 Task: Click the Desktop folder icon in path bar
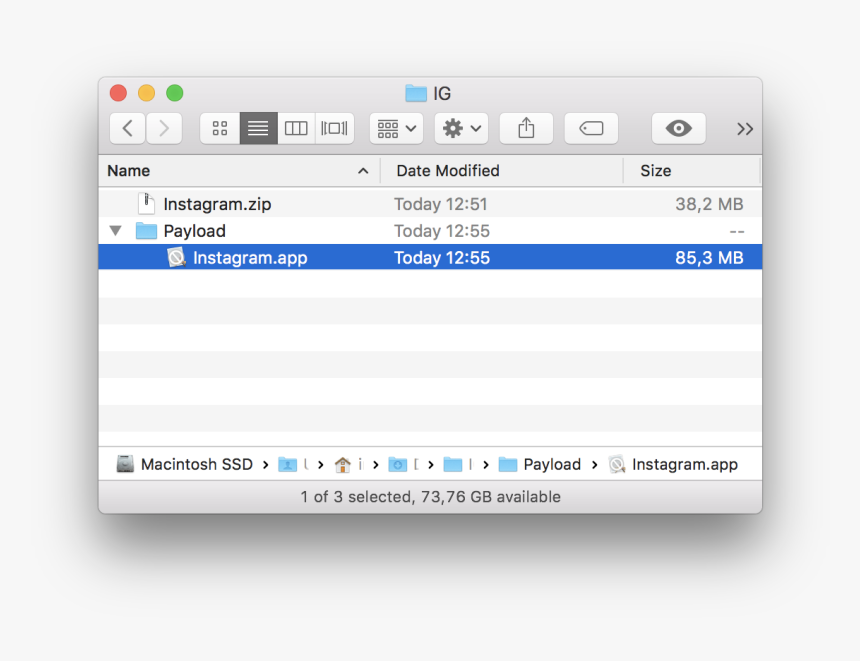[x=397, y=465]
